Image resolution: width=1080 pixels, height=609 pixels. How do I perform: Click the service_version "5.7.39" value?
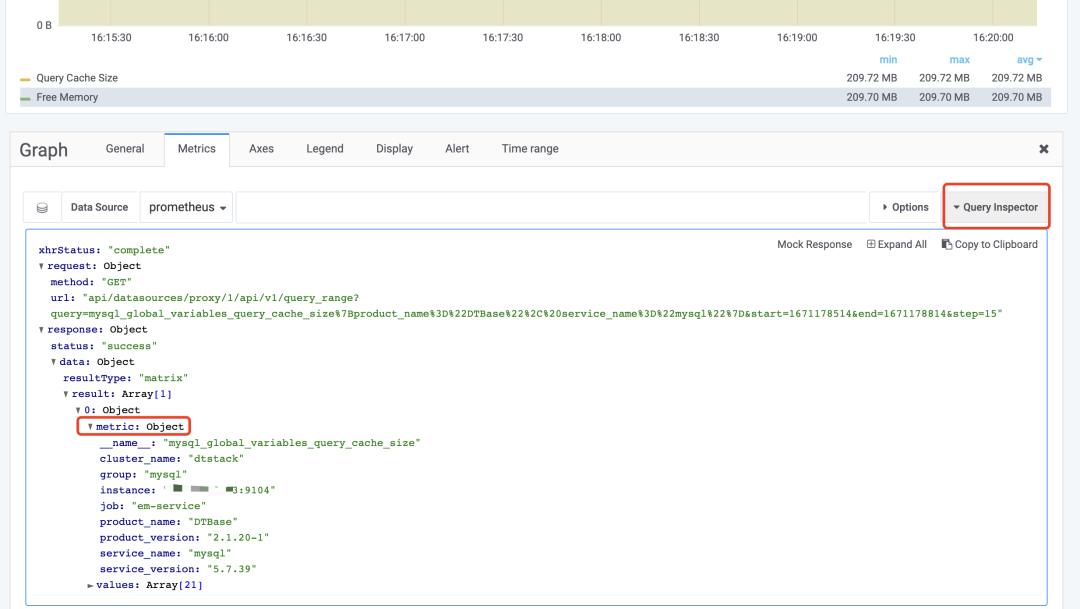231,569
